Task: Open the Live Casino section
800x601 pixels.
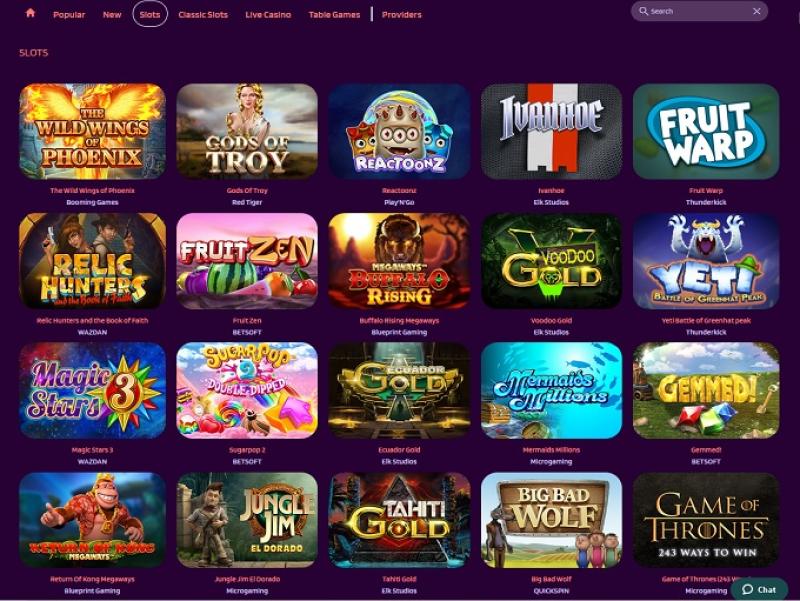Action: click(268, 15)
